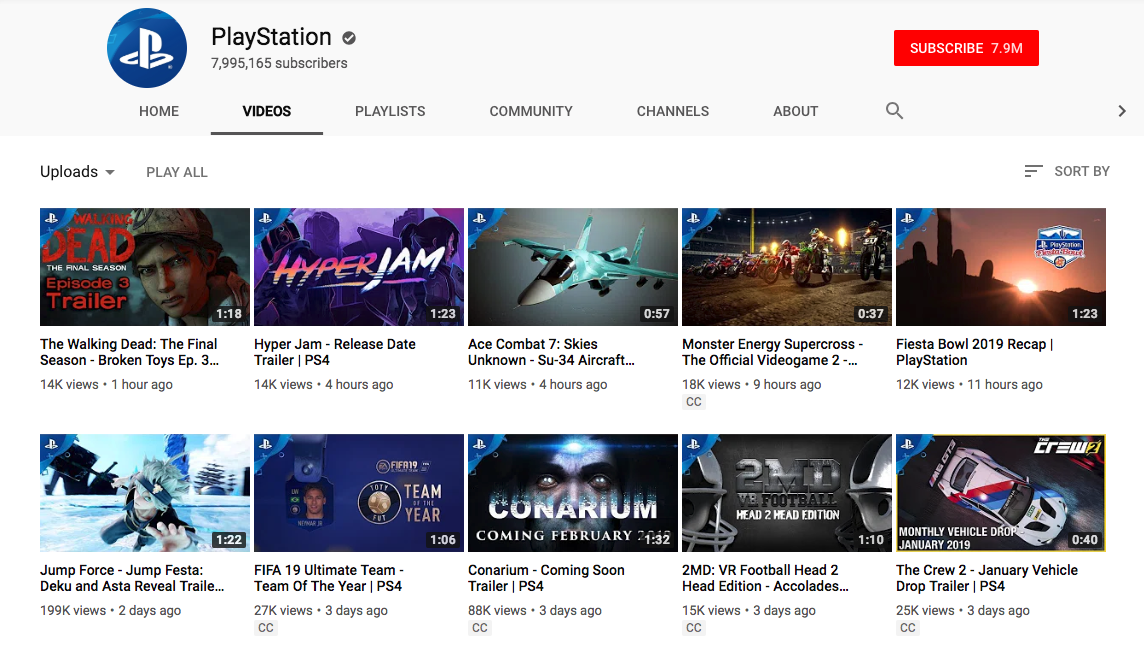Select the VIDEOS tab

[x=267, y=111]
